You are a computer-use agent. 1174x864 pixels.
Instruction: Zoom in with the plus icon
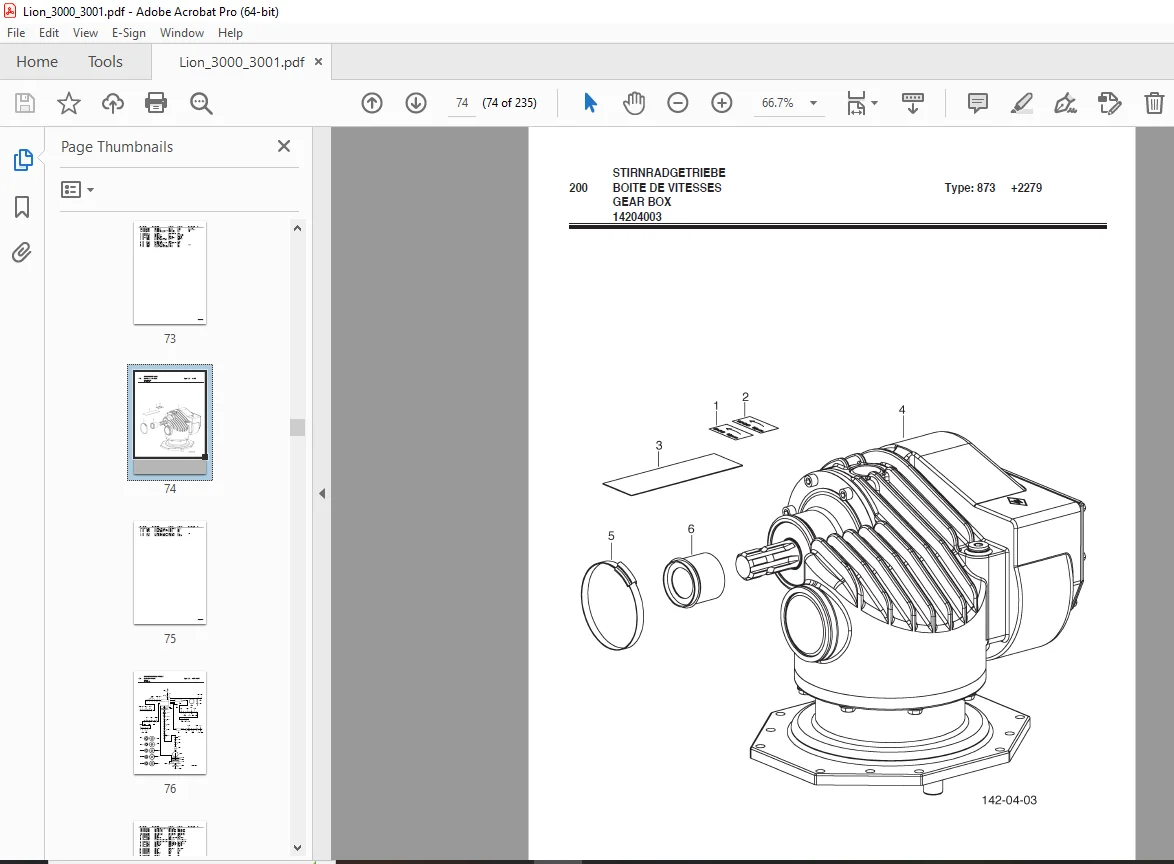(722, 103)
